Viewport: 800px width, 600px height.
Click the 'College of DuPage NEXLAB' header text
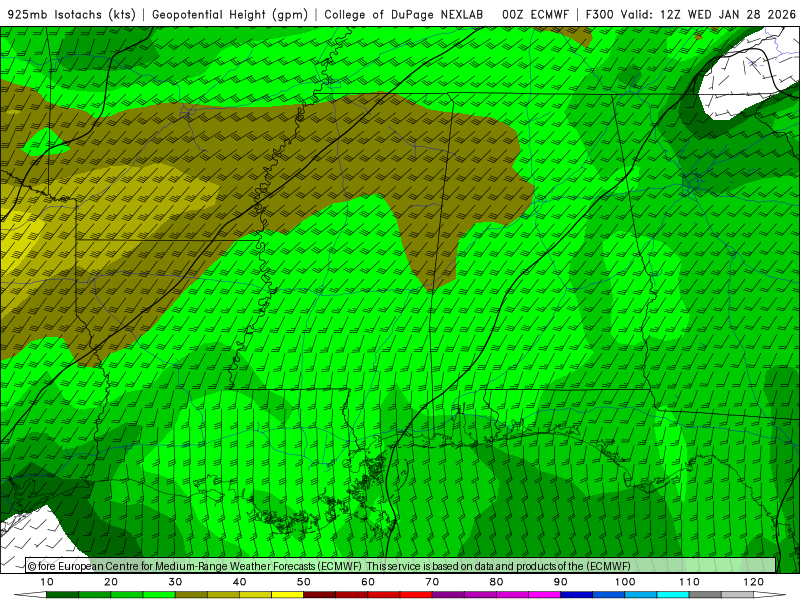pyautogui.click(x=404, y=14)
